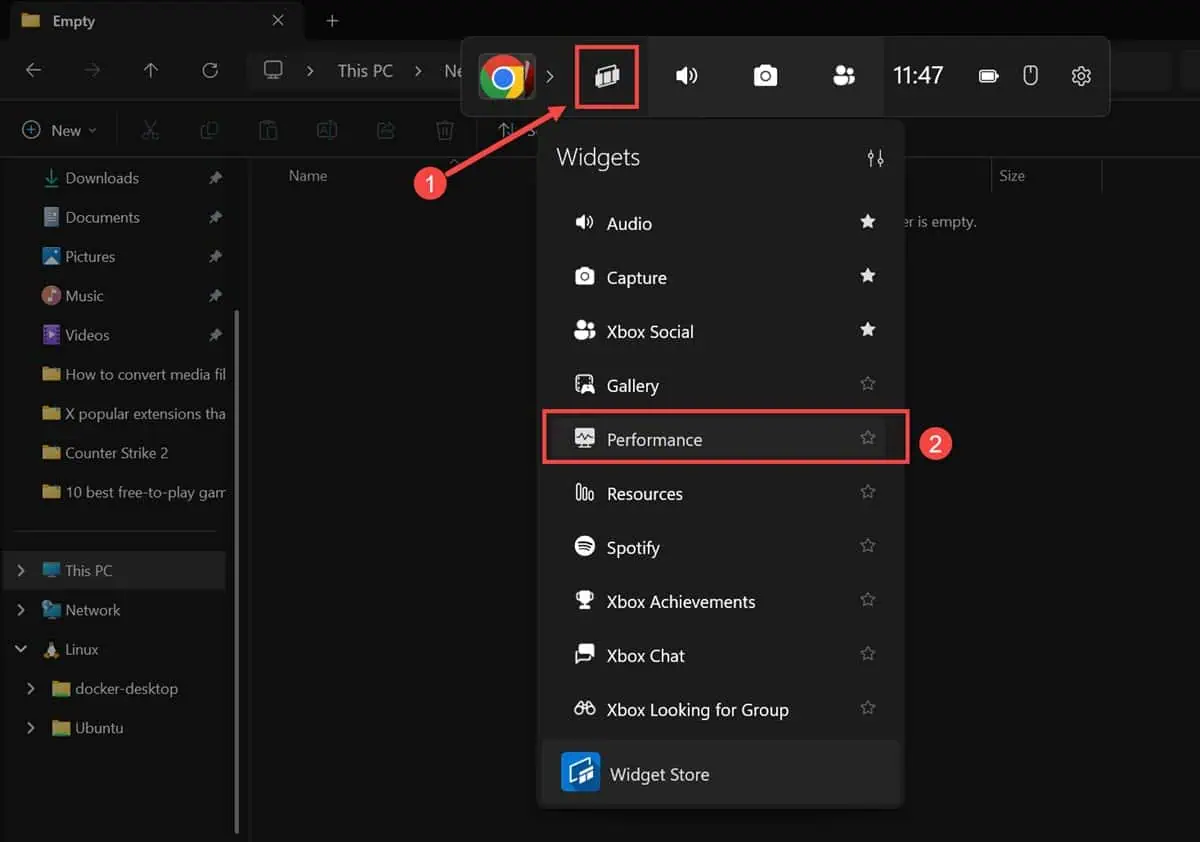Click the sidebar vertical scrollbar
Image resolution: width=1200 pixels, height=842 pixels.
(x=237, y=570)
